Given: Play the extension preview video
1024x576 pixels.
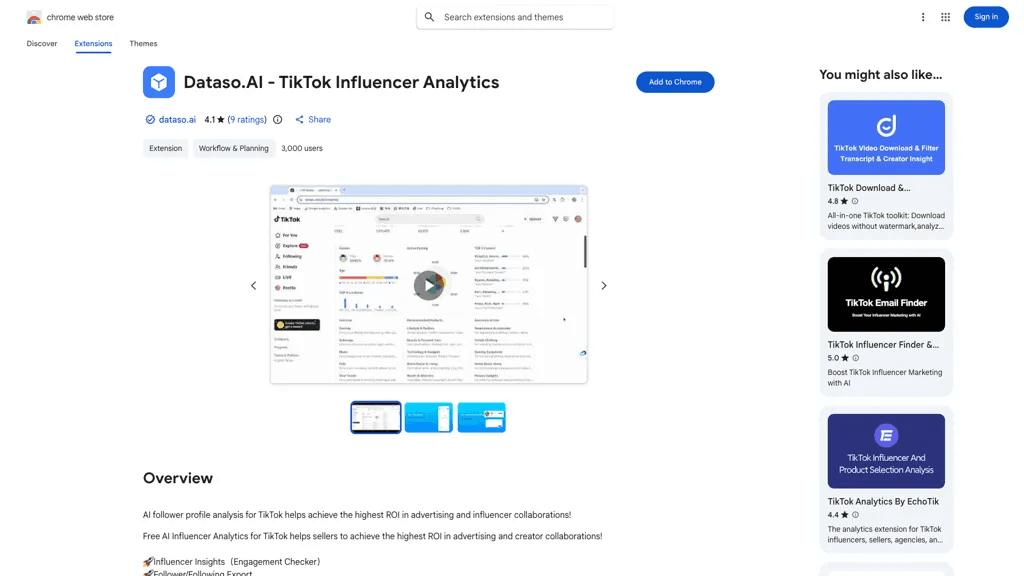Looking at the screenshot, I should (x=428, y=285).
